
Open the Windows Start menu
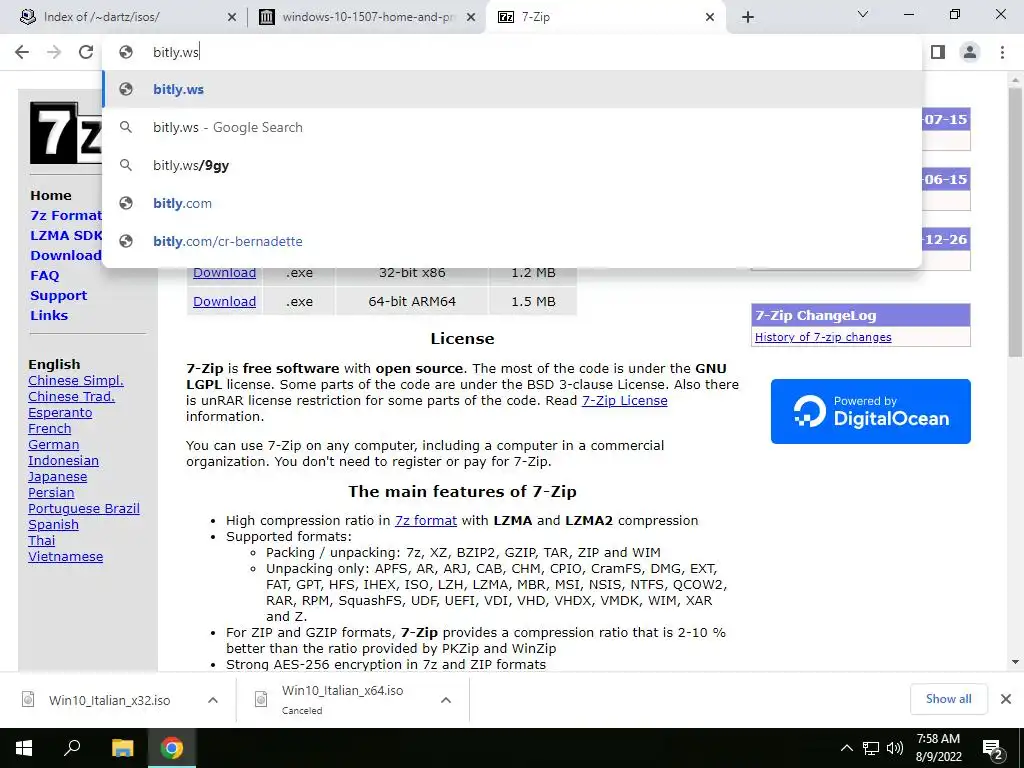point(24,748)
